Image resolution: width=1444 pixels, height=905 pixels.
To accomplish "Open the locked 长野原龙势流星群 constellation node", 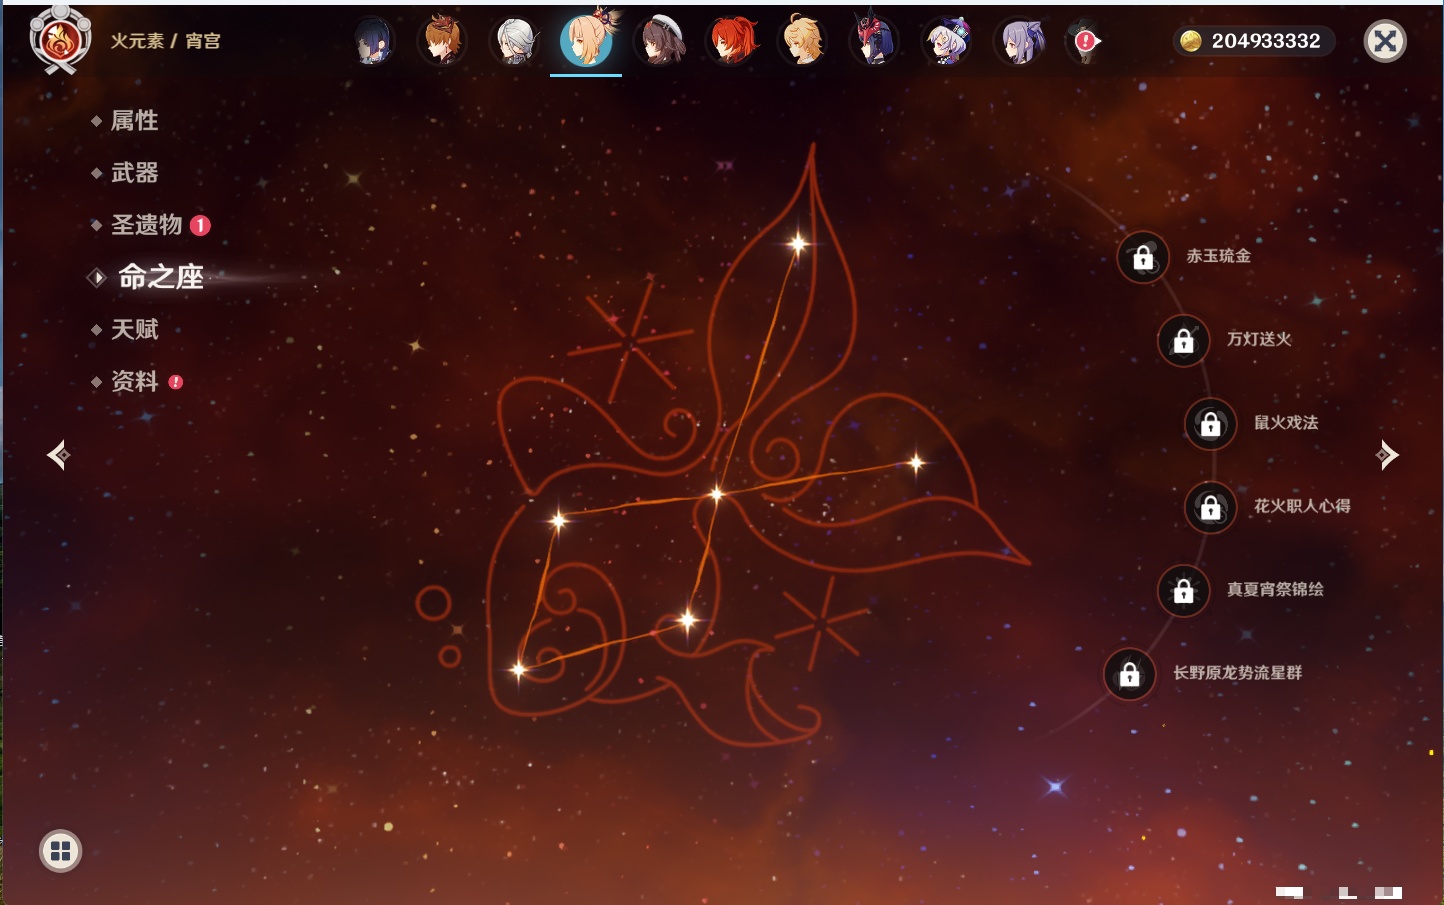I will point(1130,674).
